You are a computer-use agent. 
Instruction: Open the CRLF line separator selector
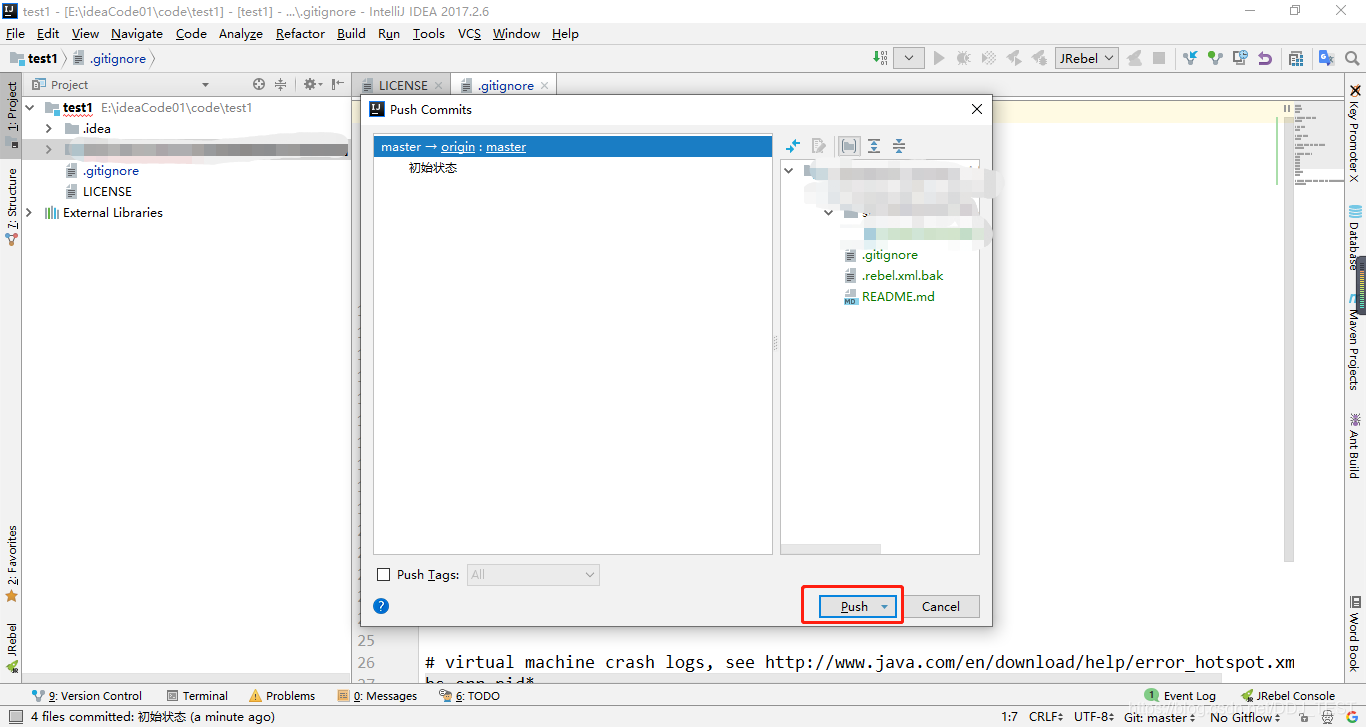coord(1047,717)
